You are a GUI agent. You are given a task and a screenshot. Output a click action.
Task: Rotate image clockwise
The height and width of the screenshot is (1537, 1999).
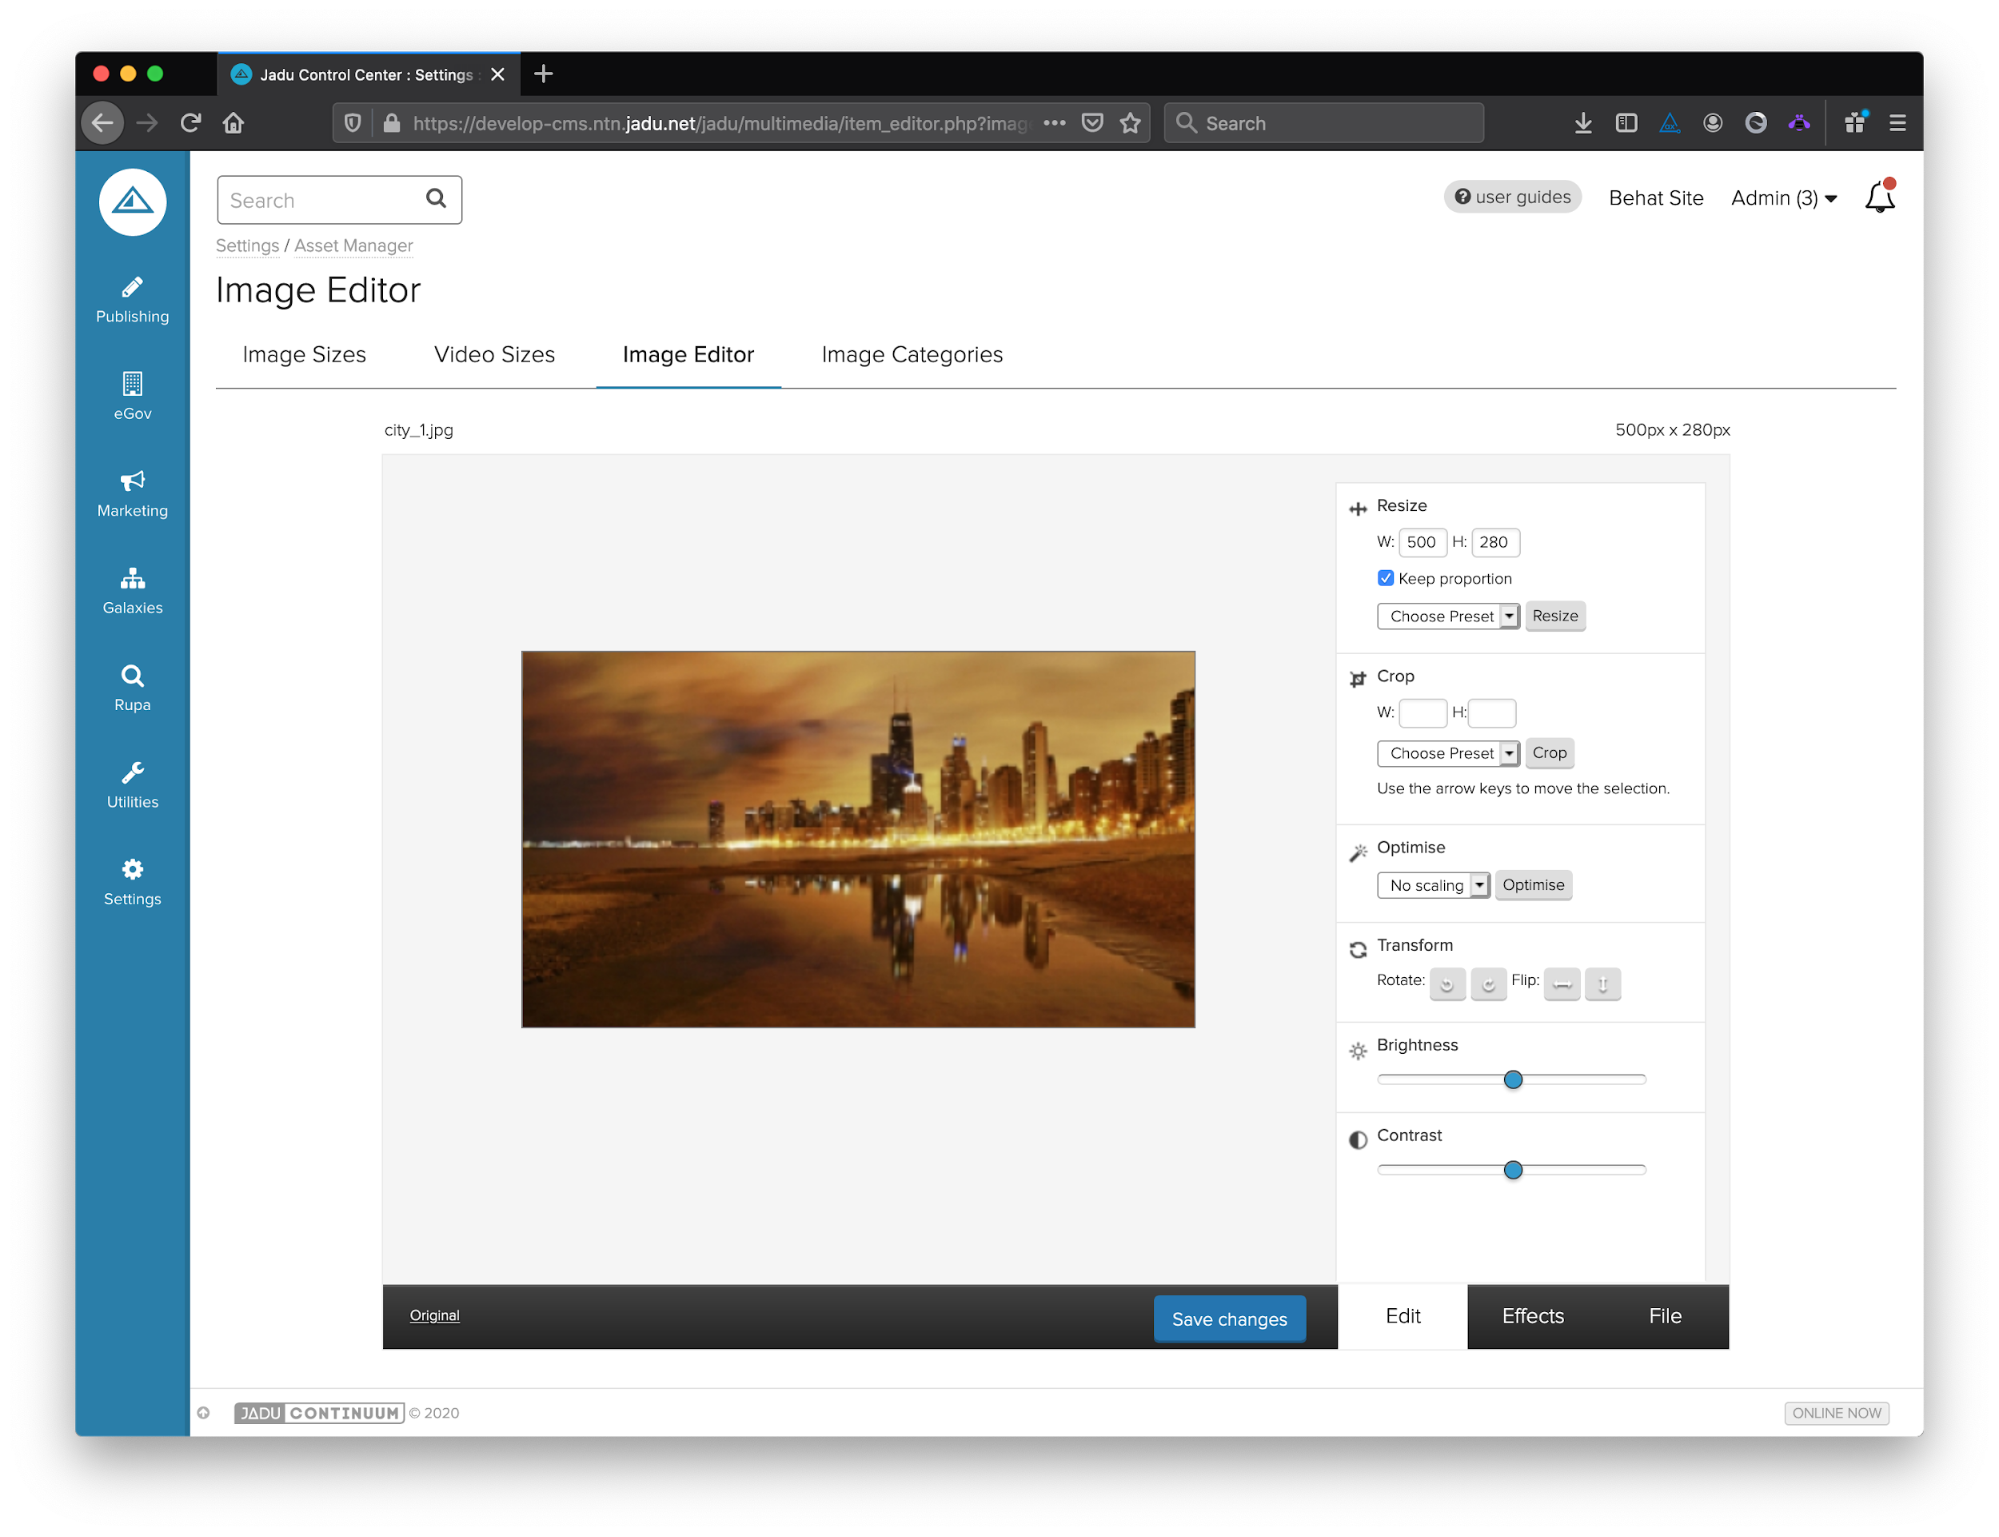pyautogui.click(x=1488, y=984)
